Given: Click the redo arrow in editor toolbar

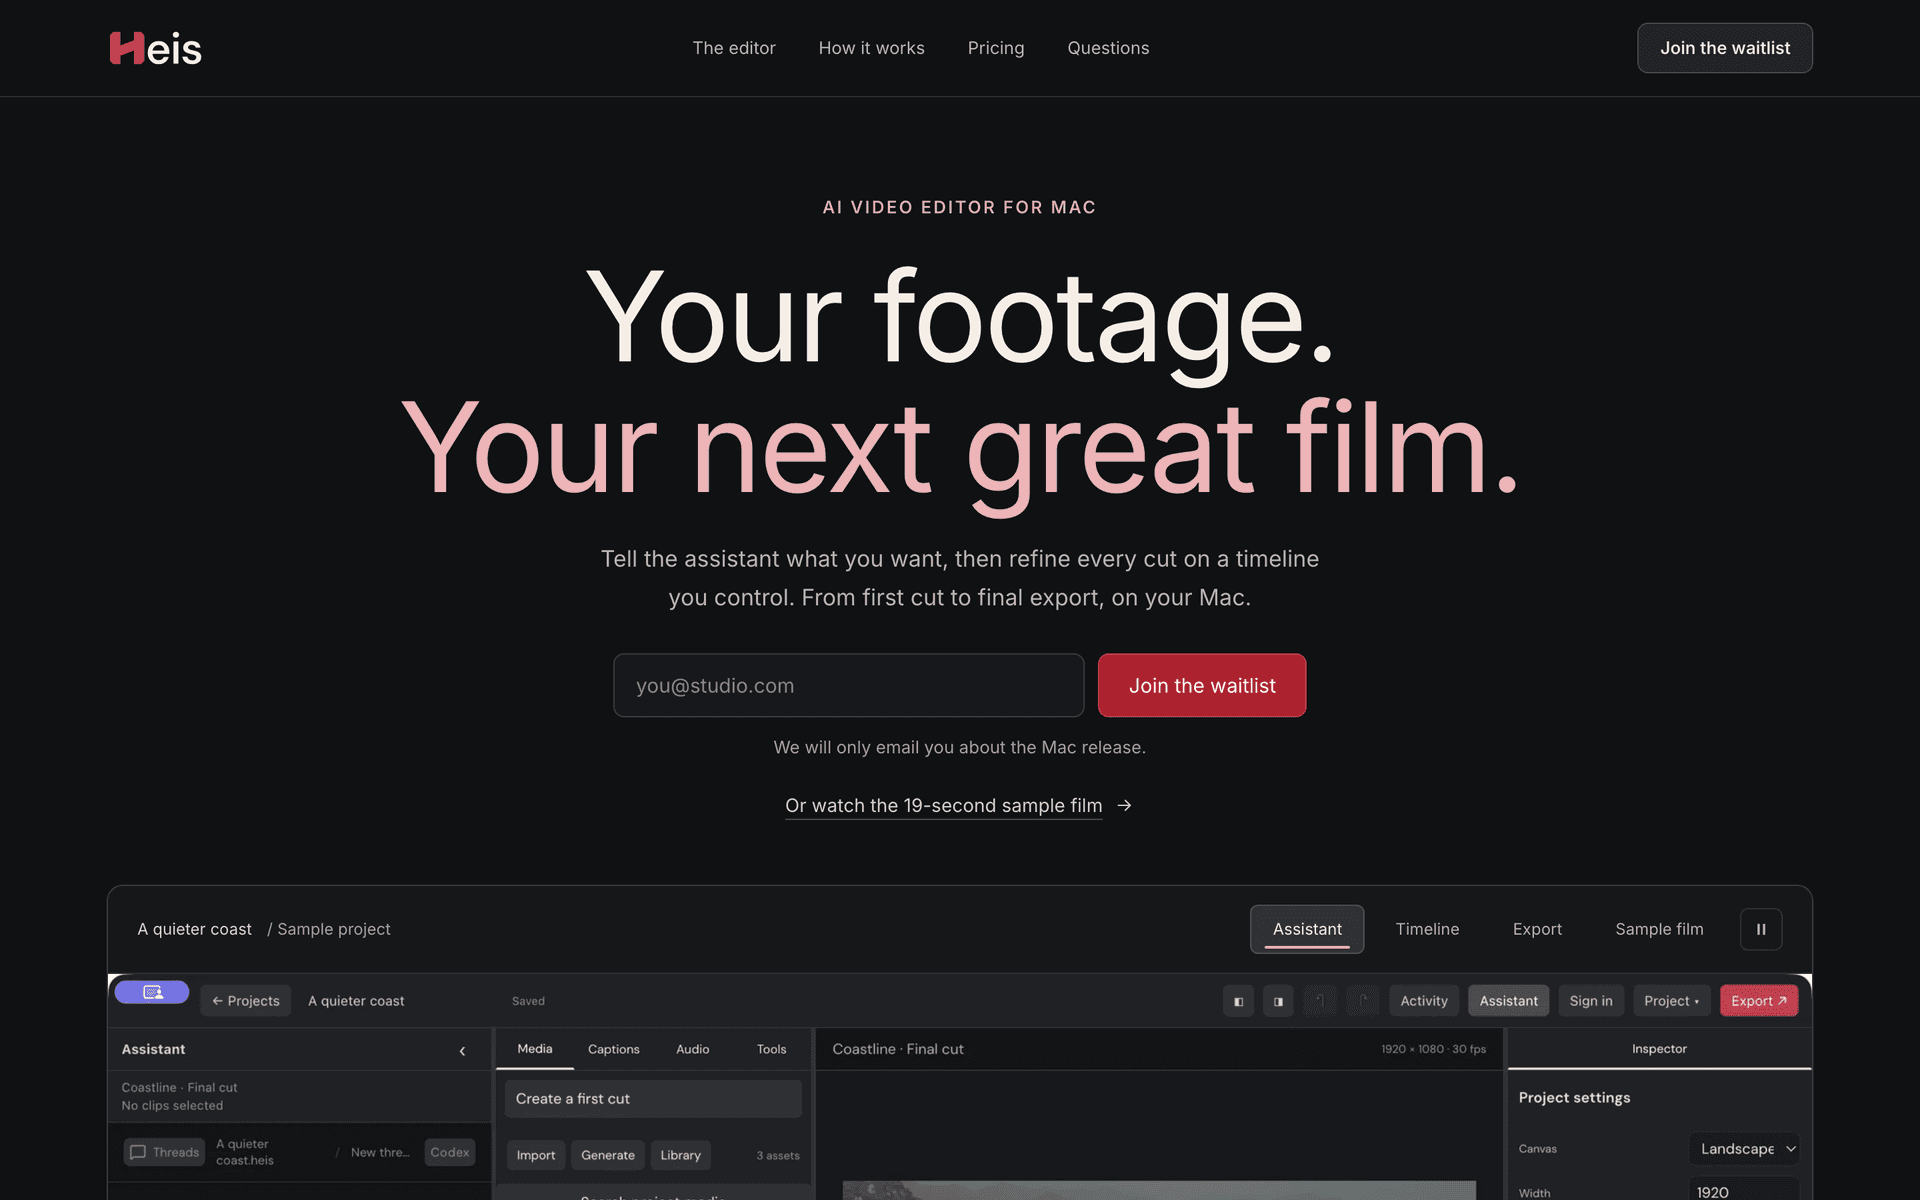Looking at the screenshot, I should 1363,1001.
